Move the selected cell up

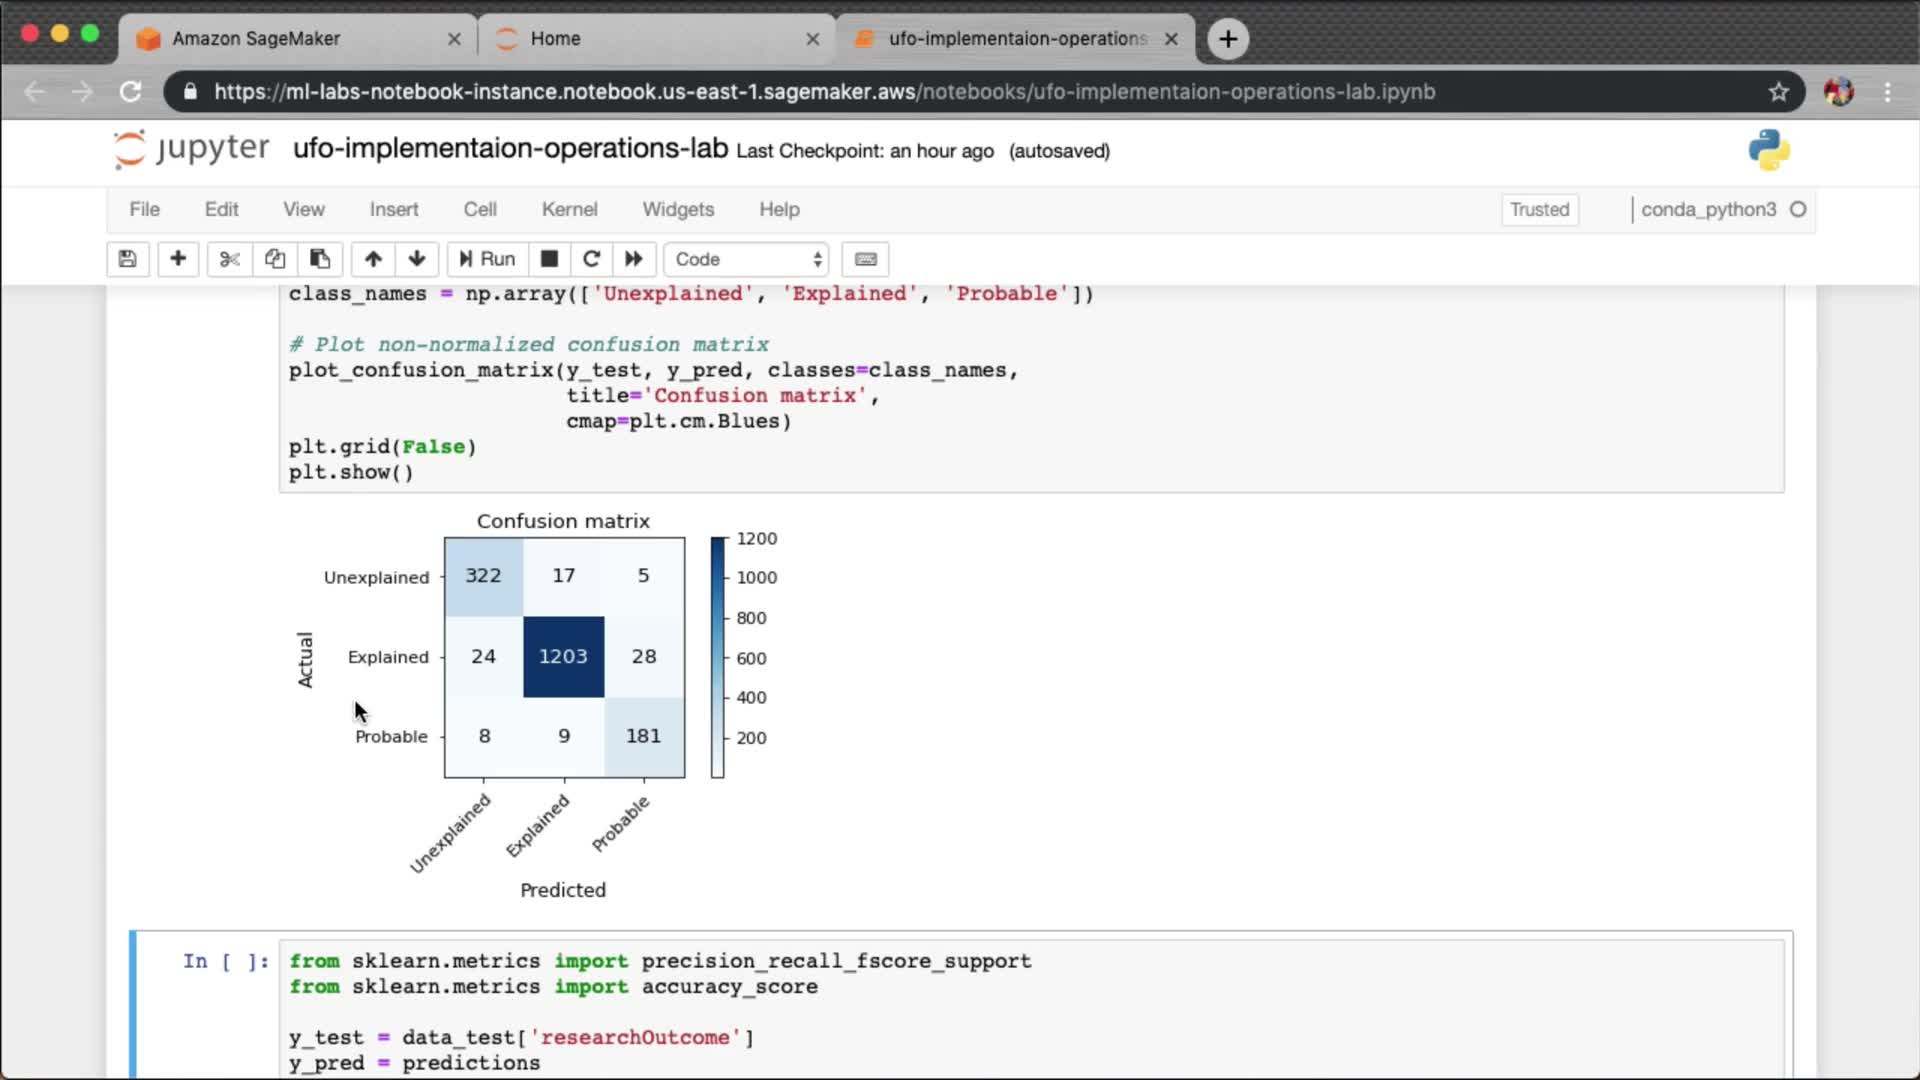pos(373,259)
